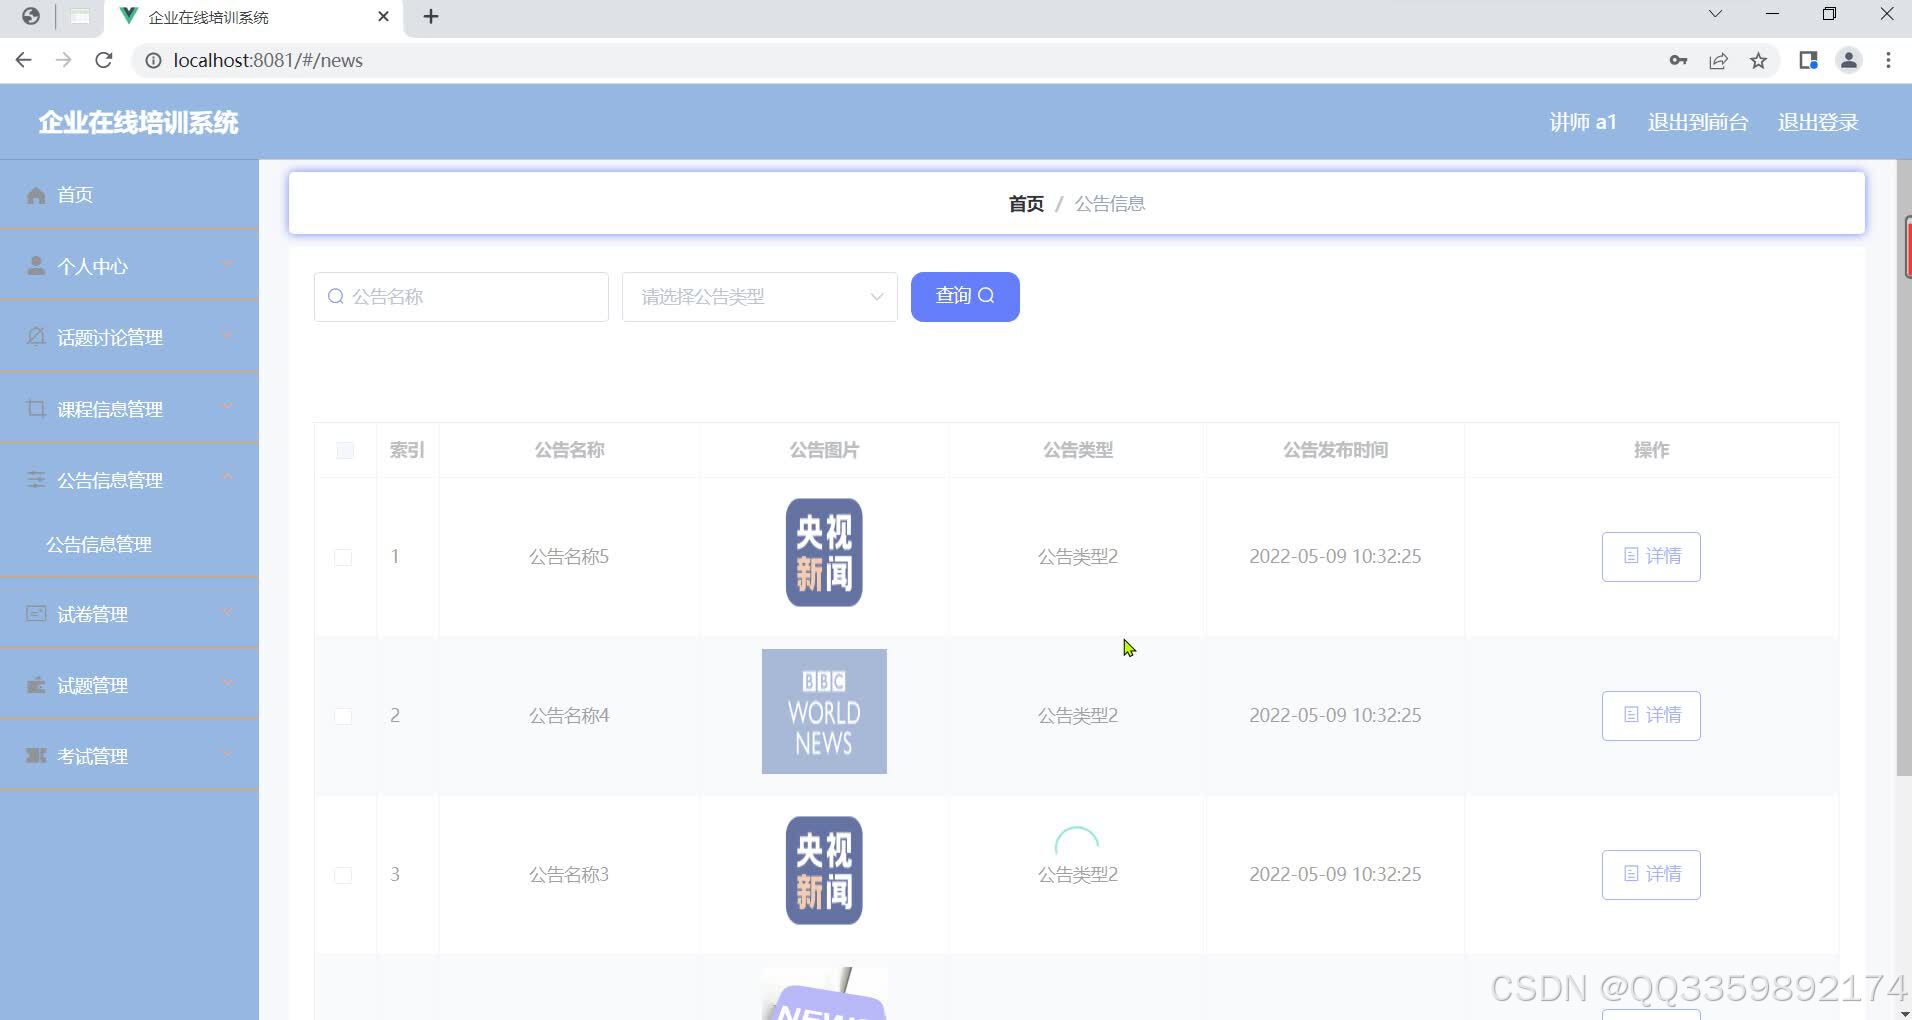The width and height of the screenshot is (1912, 1020).
Task: View site information icon in address bar
Action: [153, 61]
